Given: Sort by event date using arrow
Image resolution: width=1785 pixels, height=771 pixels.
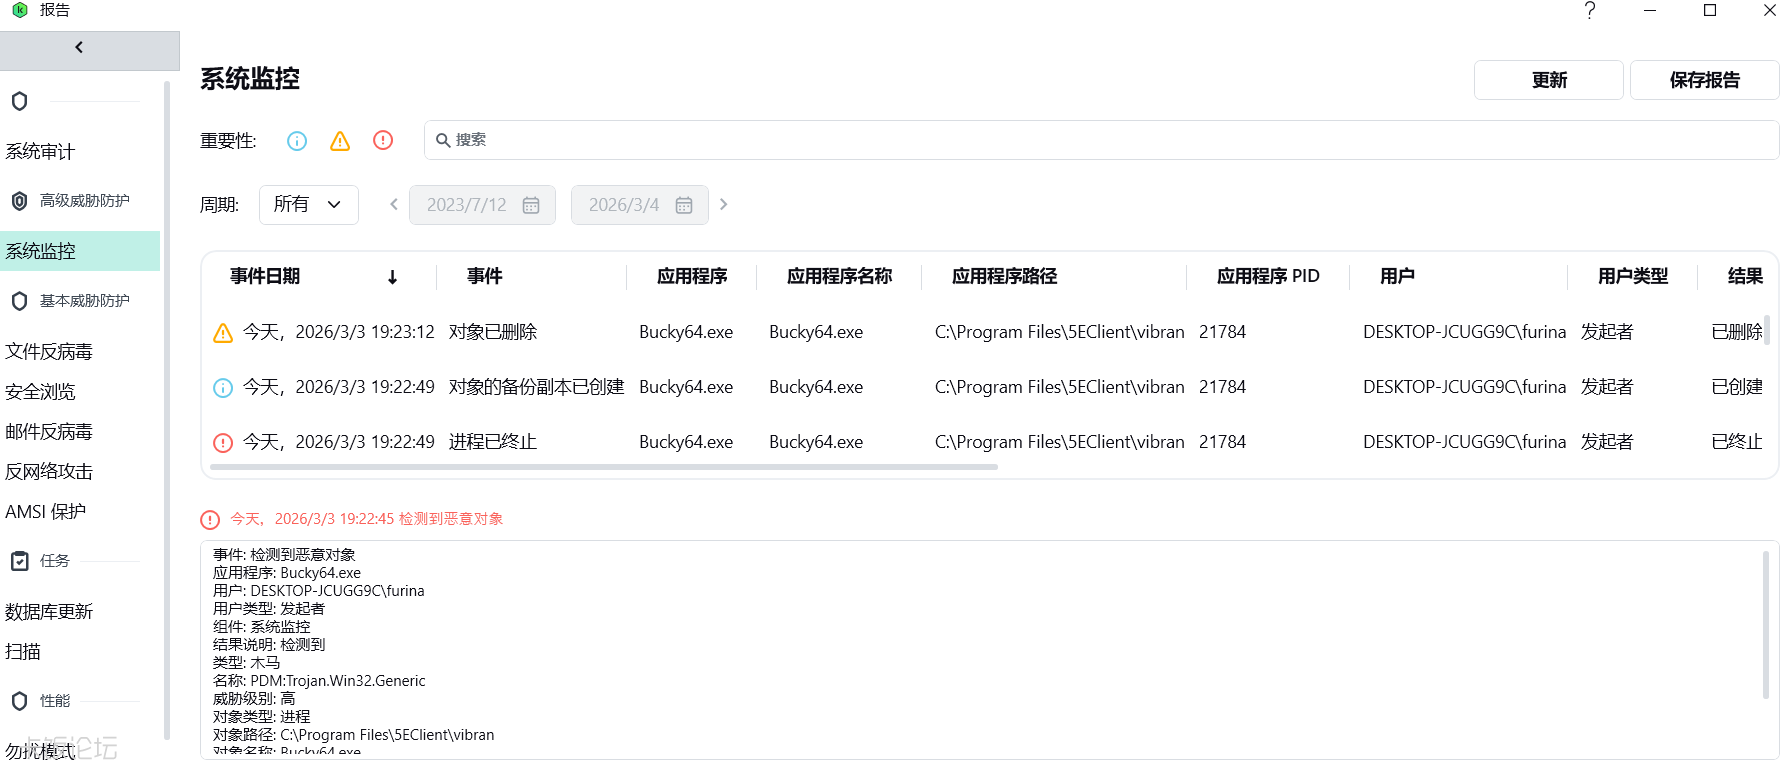Looking at the screenshot, I should pos(393,277).
